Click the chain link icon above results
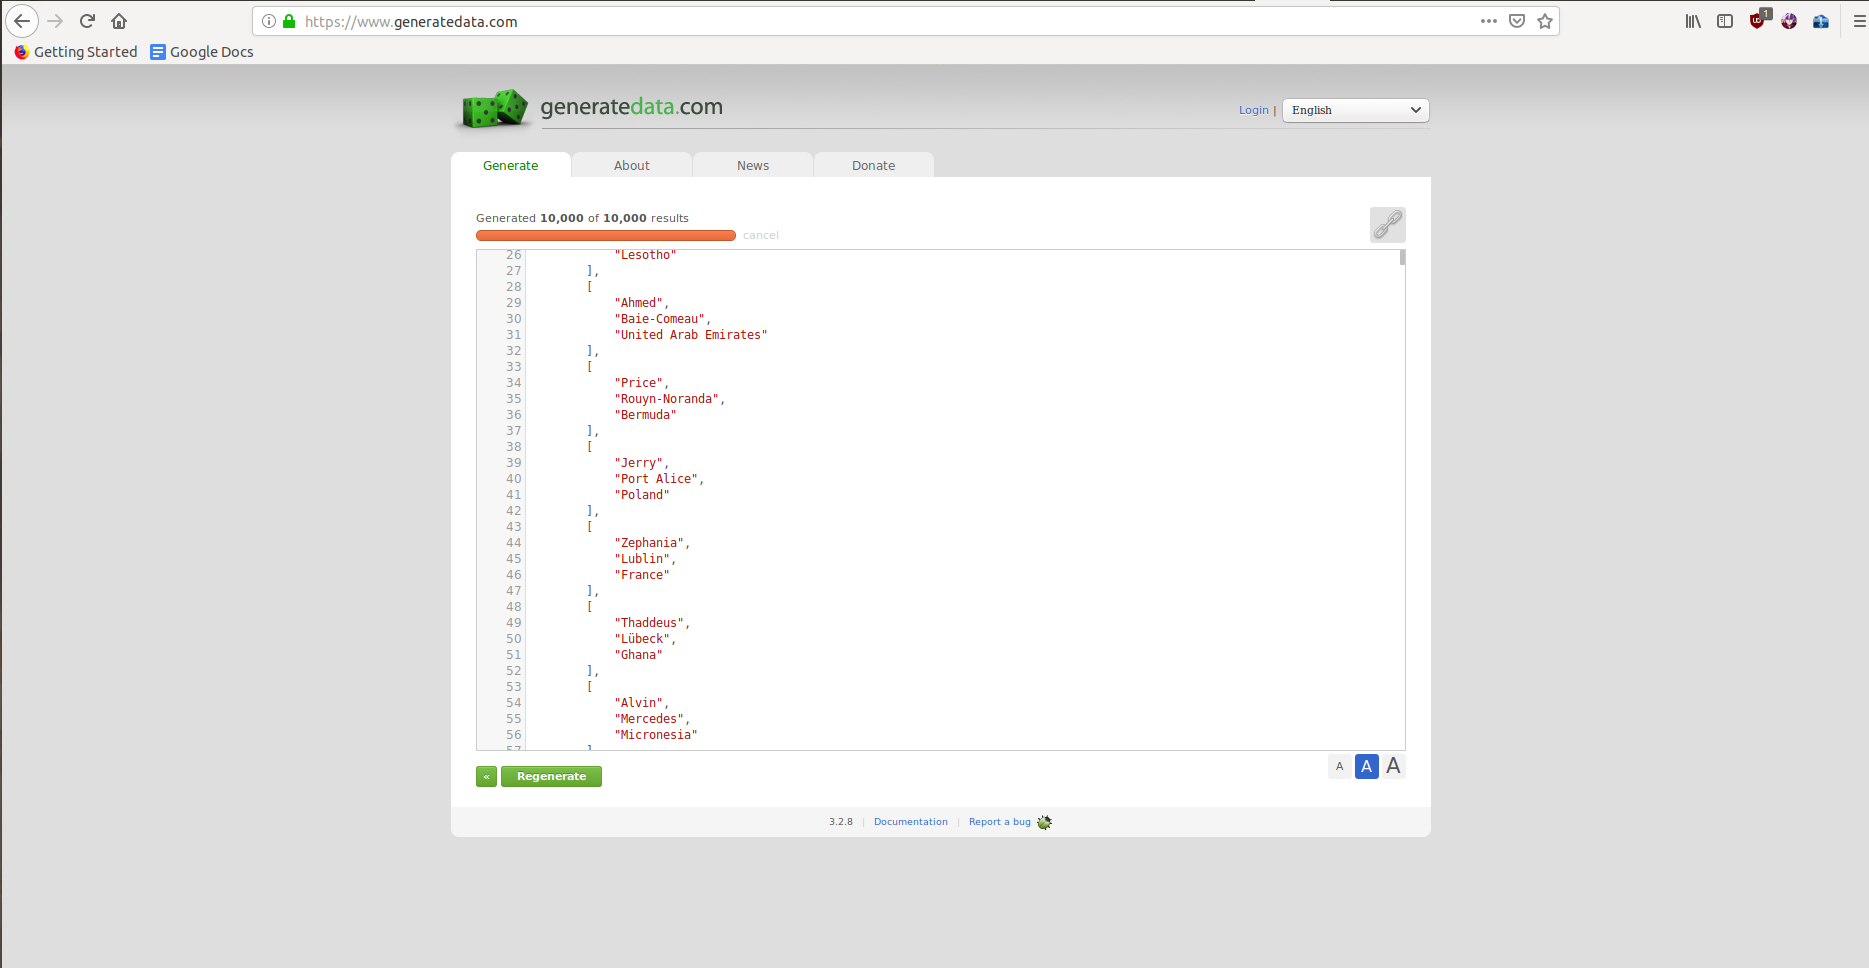1869x968 pixels. [1388, 225]
